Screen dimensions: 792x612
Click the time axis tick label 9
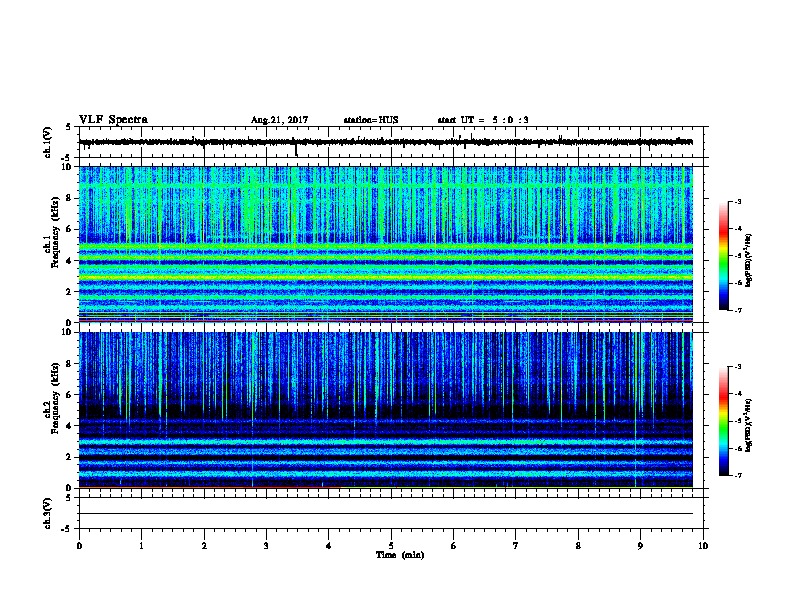pyautogui.click(x=640, y=546)
